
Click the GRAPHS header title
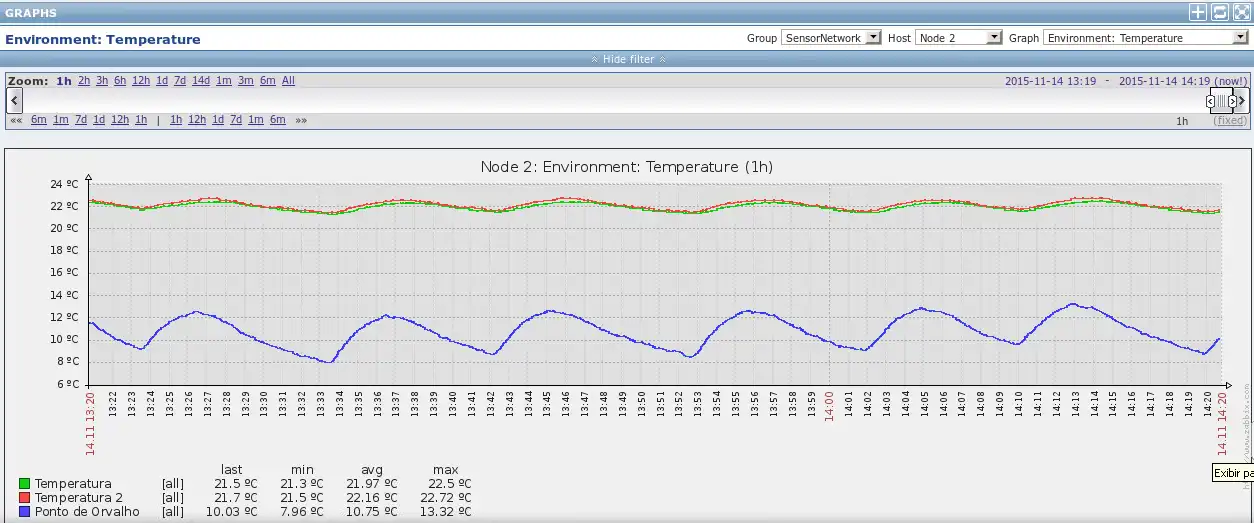(31, 13)
